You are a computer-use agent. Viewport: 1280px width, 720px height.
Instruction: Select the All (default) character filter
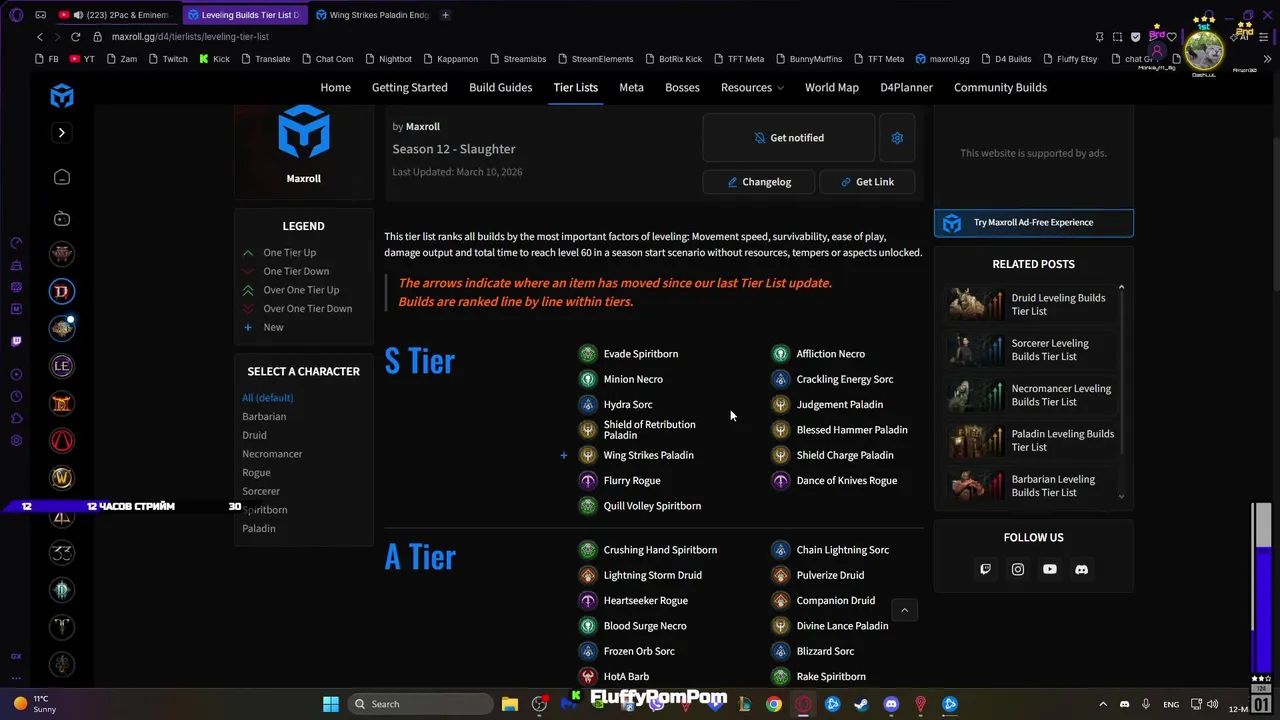click(267, 398)
